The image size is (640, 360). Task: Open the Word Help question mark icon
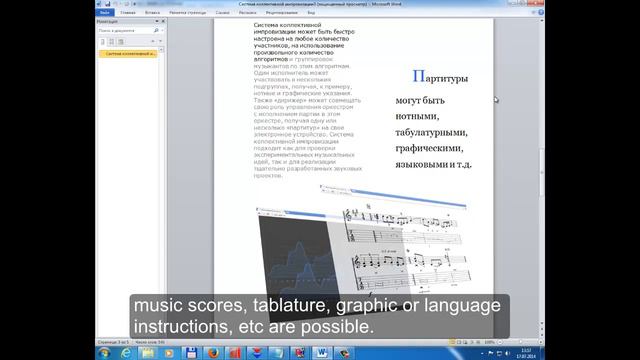click(541, 13)
